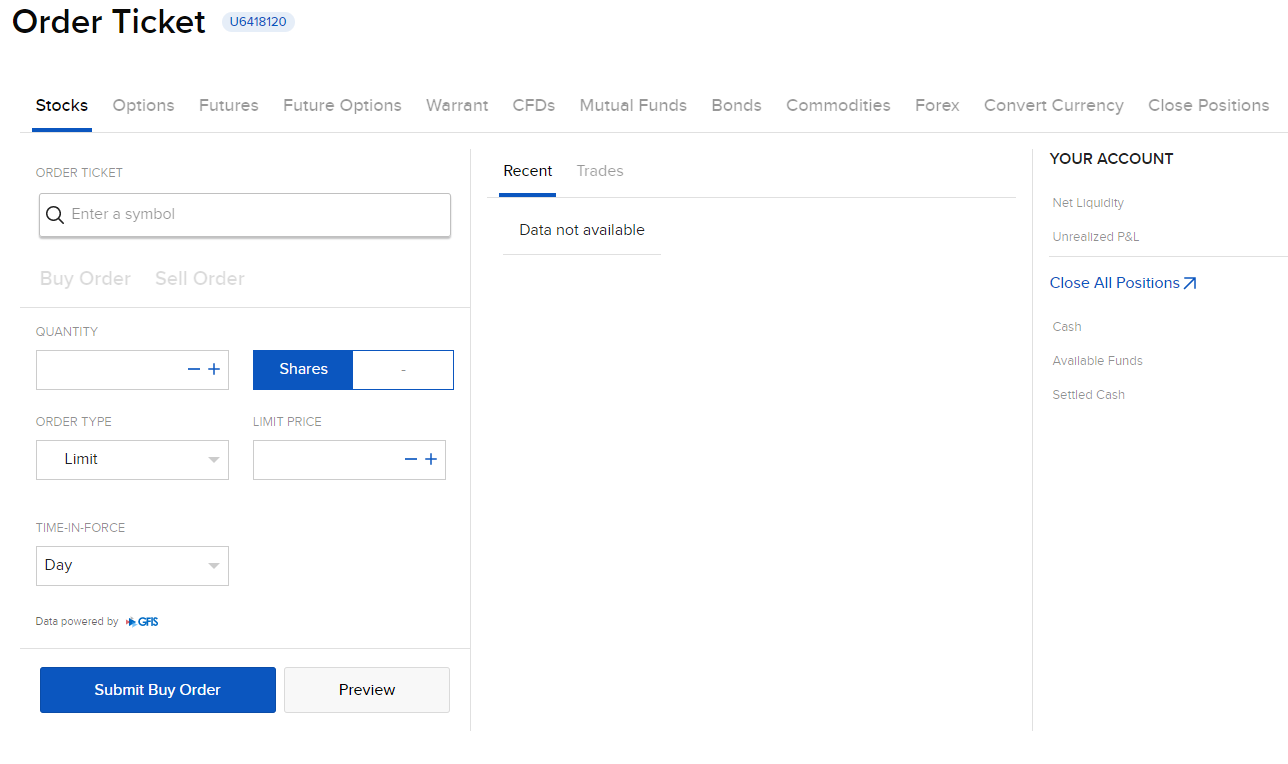1288x764 pixels.
Task: Focus the Enter a symbol field
Action: (x=245, y=215)
